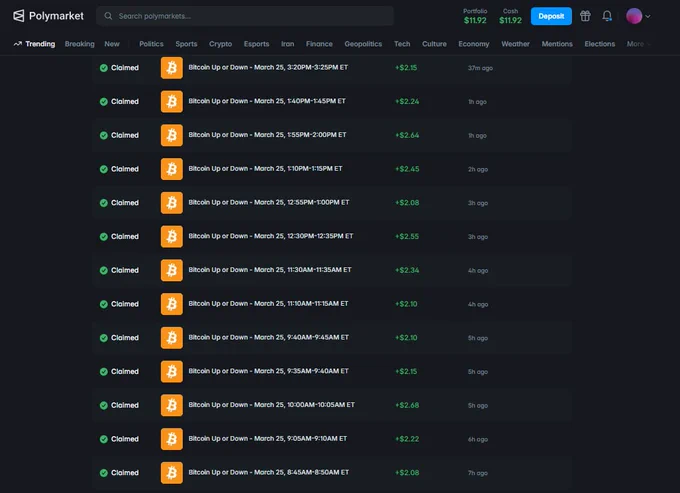Open the More categories dropdown

[x=638, y=44]
